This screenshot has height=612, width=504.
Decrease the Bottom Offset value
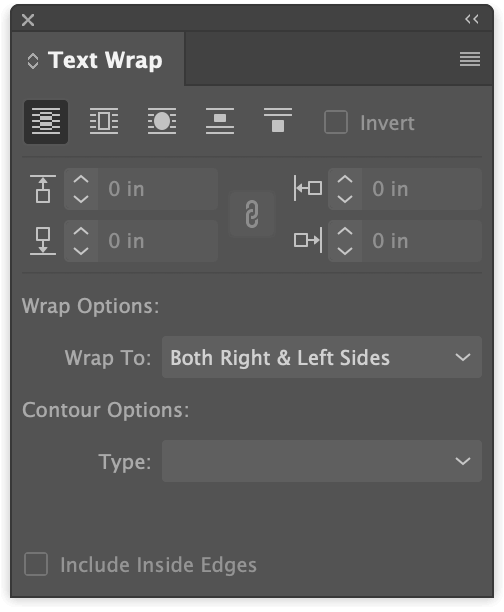click(81, 251)
